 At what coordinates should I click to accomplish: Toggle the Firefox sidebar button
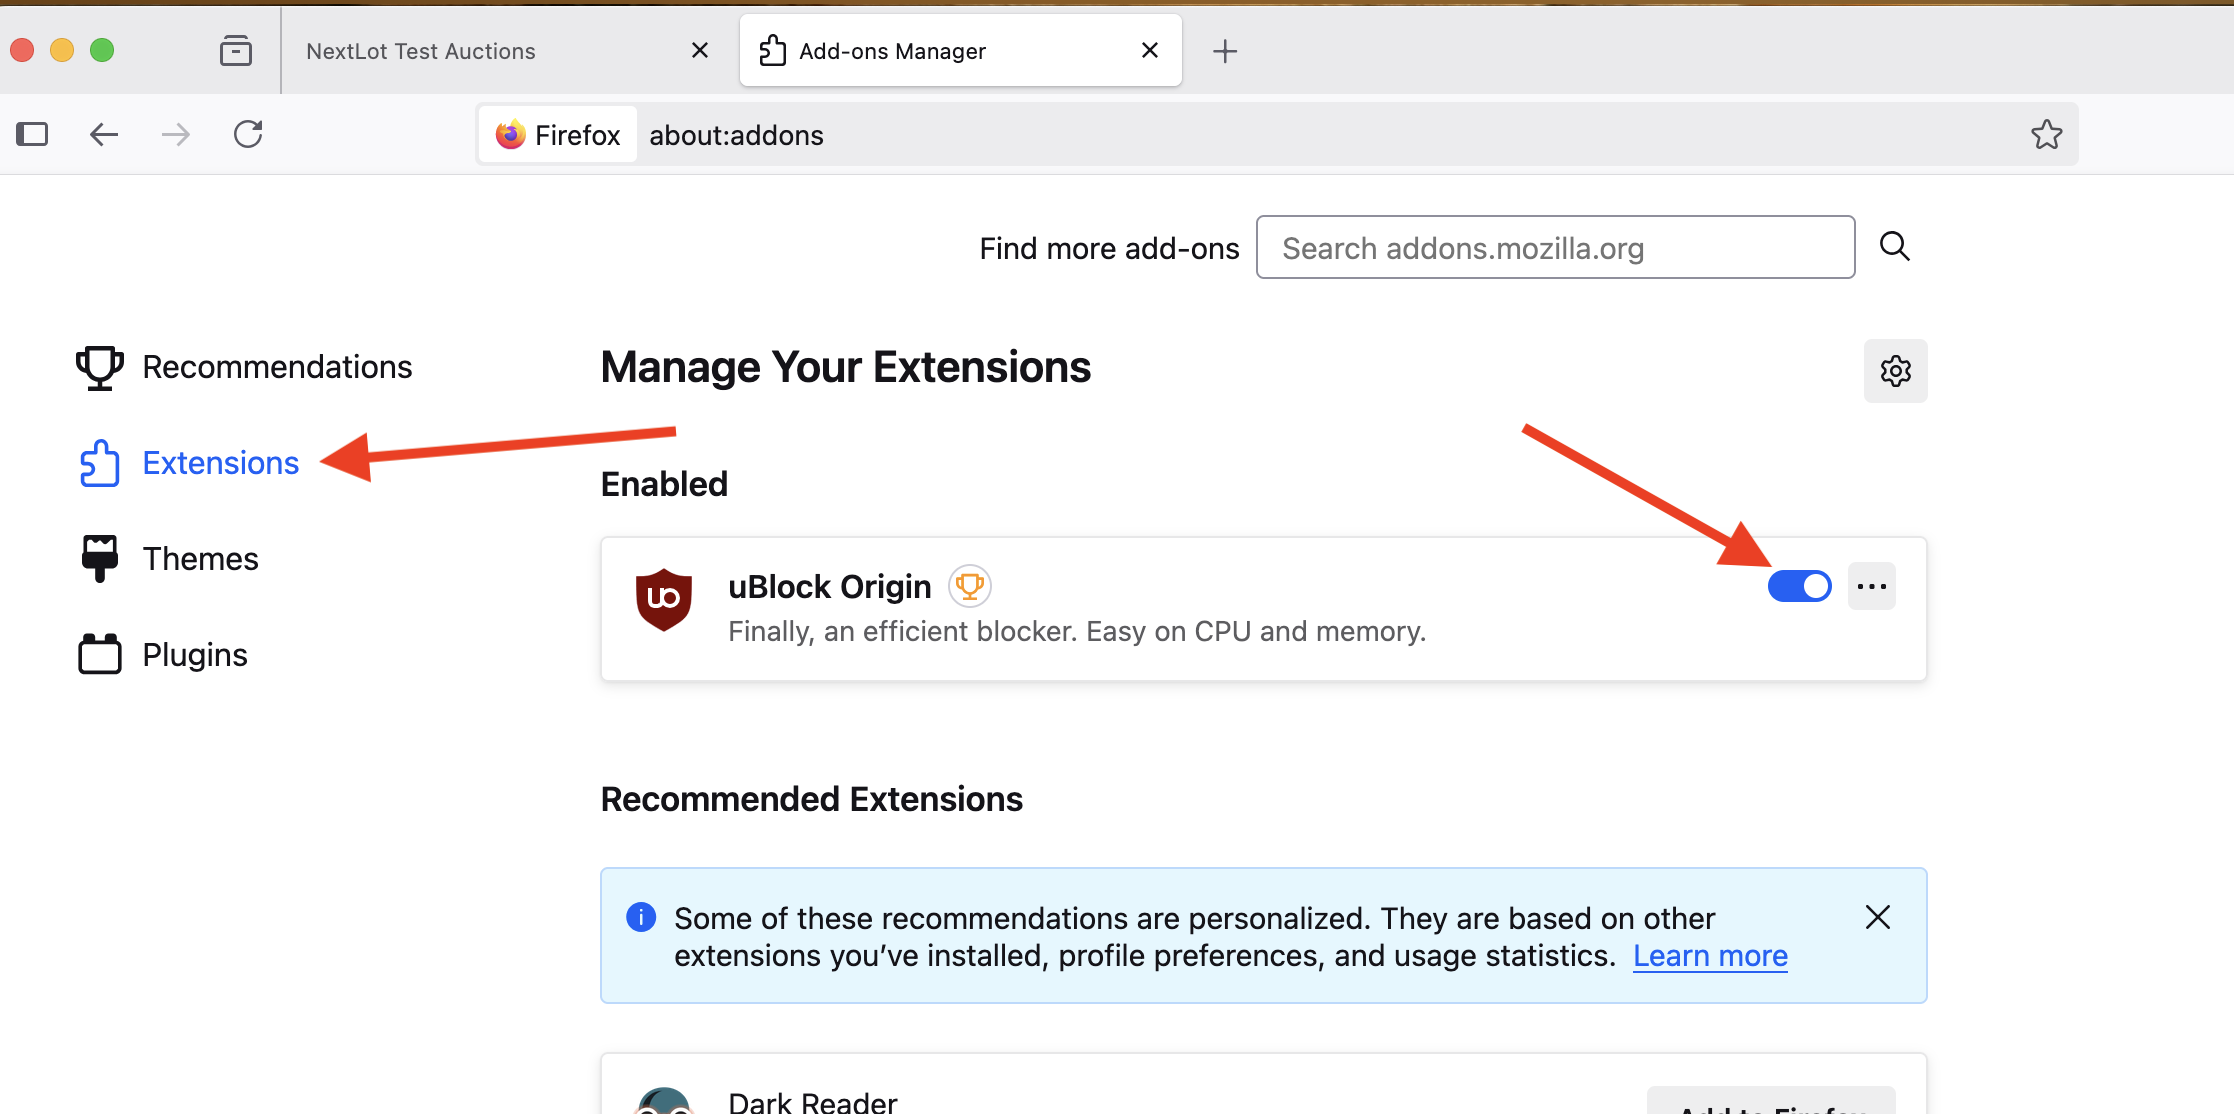(32, 134)
